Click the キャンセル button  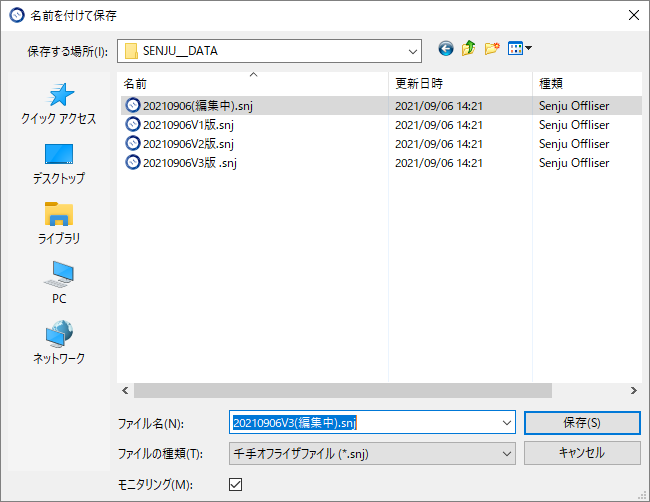582,453
